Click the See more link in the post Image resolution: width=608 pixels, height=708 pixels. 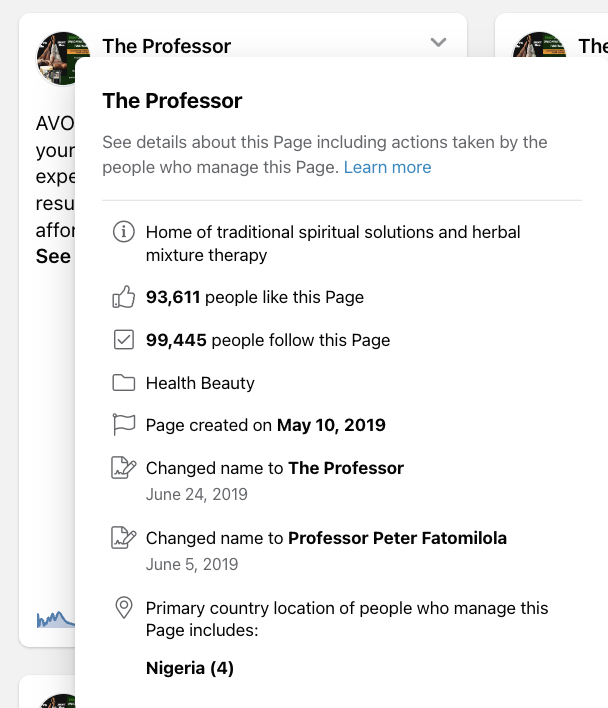click(53, 256)
